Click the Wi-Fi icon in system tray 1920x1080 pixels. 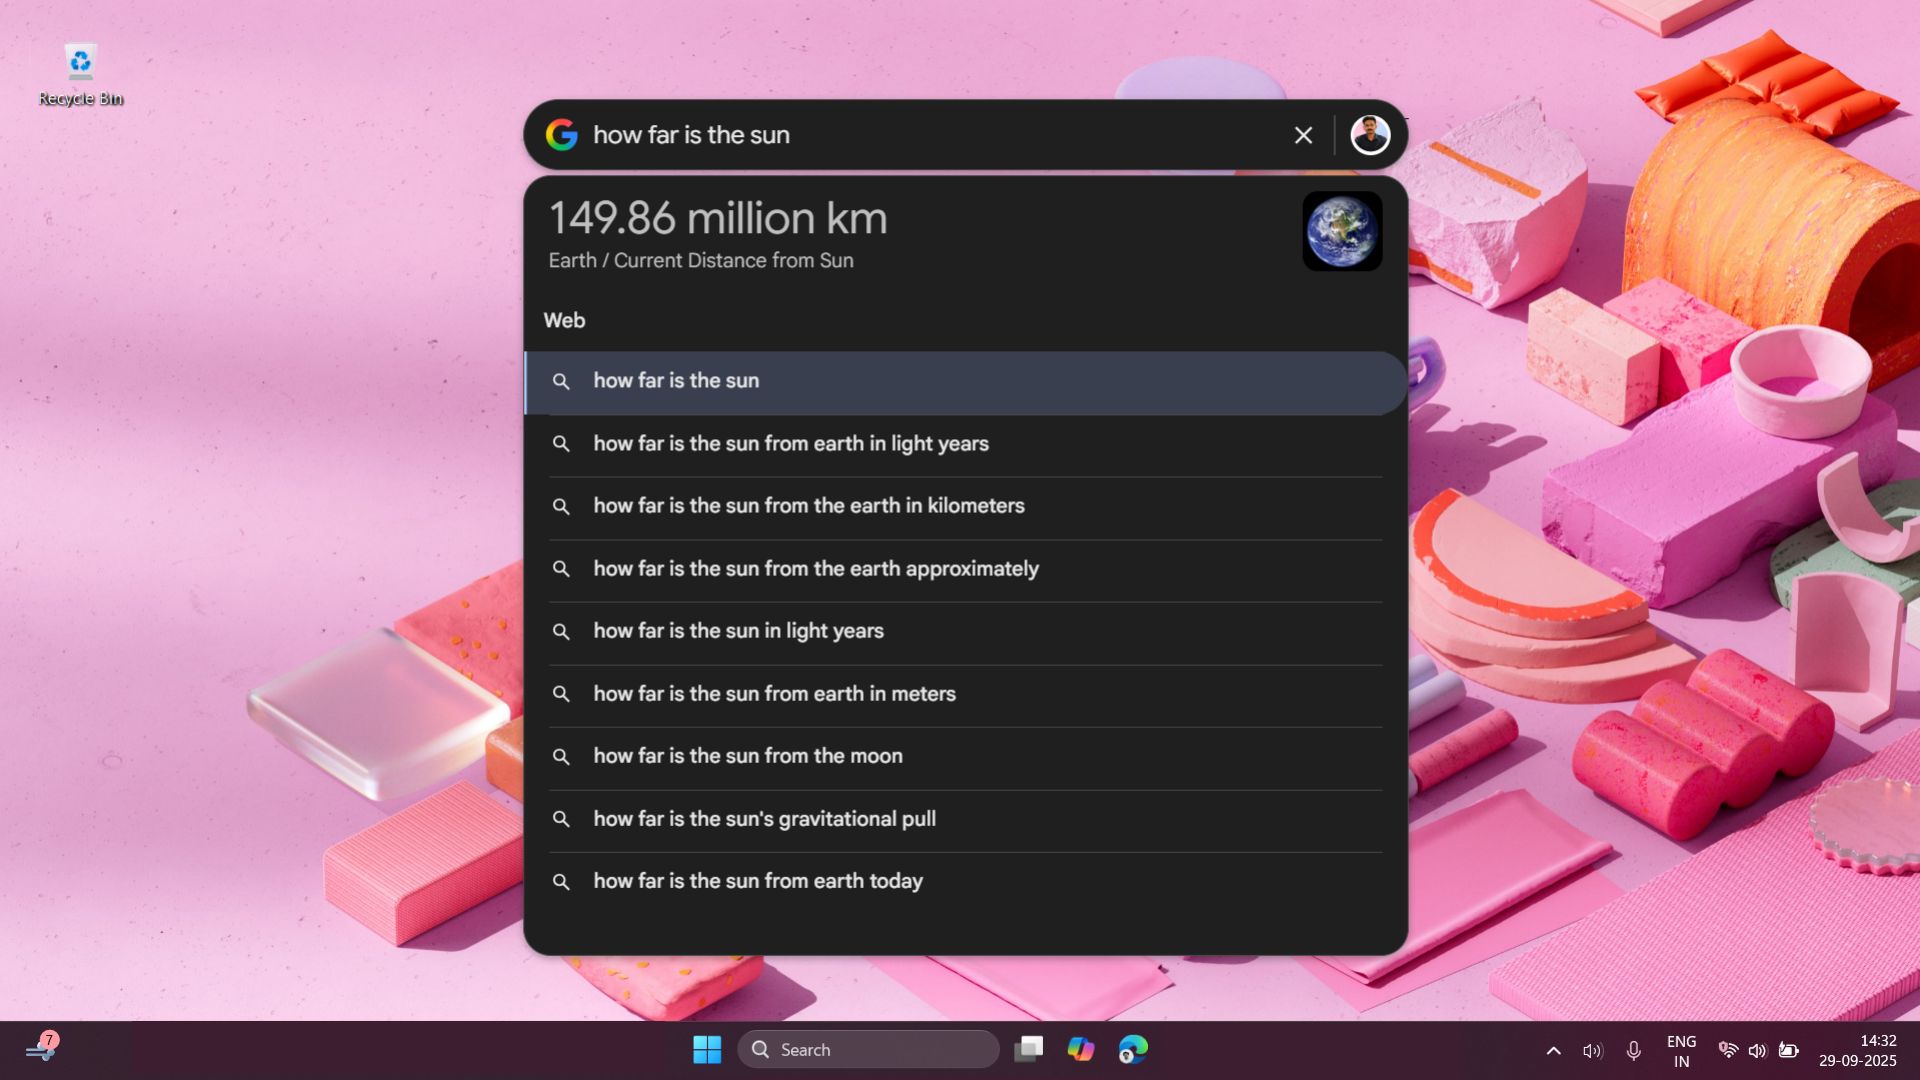tap(1728, 1050)
